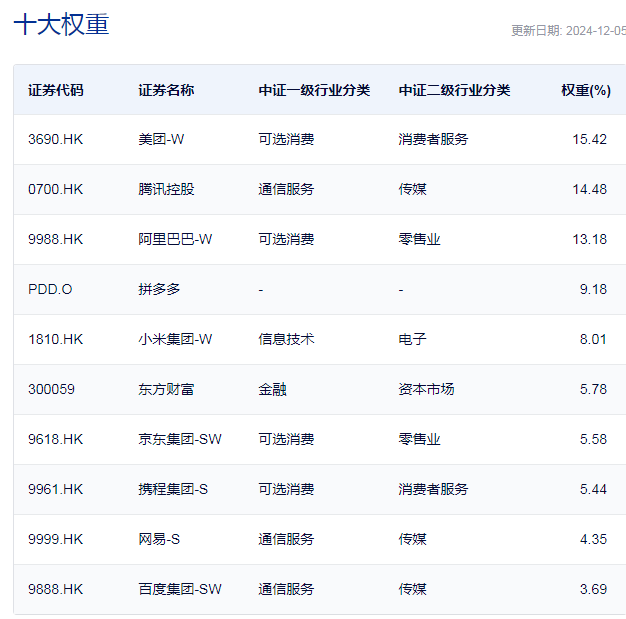Click the 证券名称 column header
The image size is (626, 619).
point(166,90)
